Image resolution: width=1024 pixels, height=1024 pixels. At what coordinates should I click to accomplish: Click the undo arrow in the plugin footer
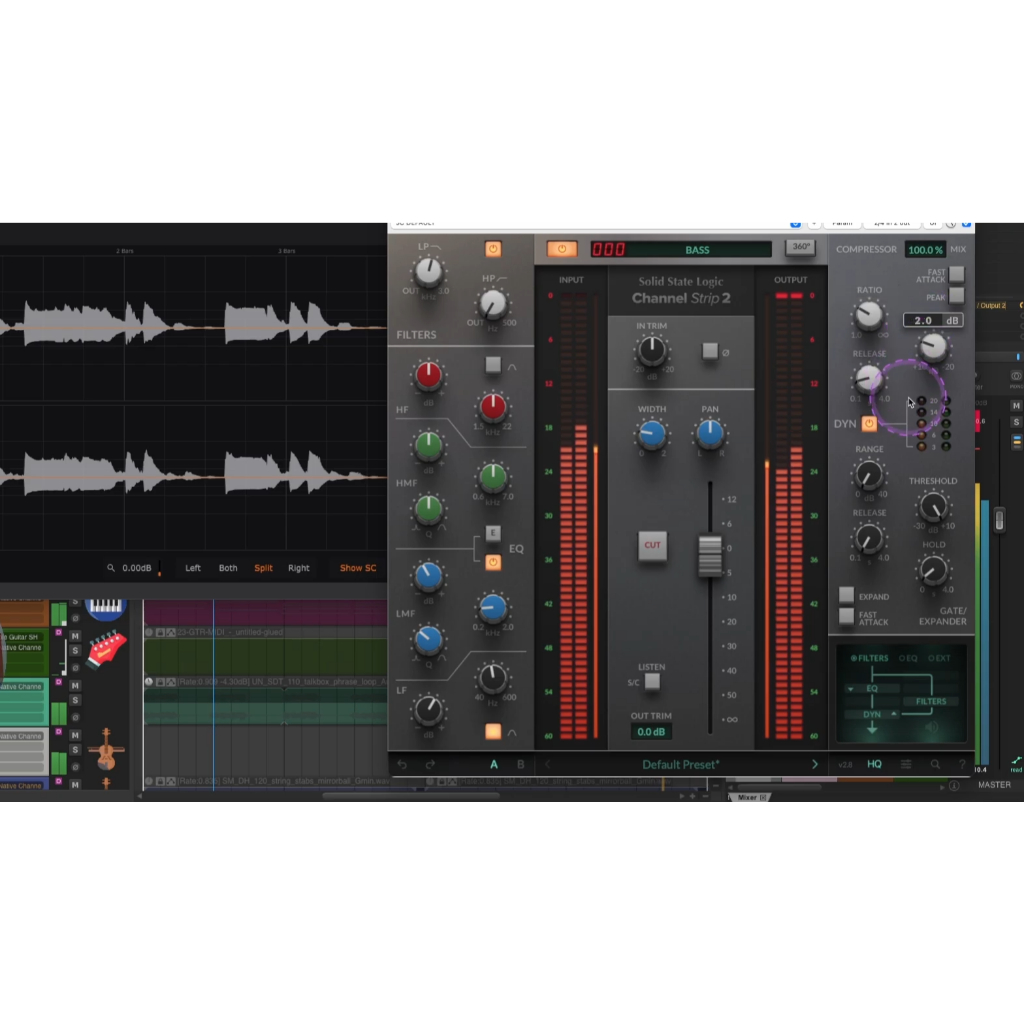tap(402, 765)
